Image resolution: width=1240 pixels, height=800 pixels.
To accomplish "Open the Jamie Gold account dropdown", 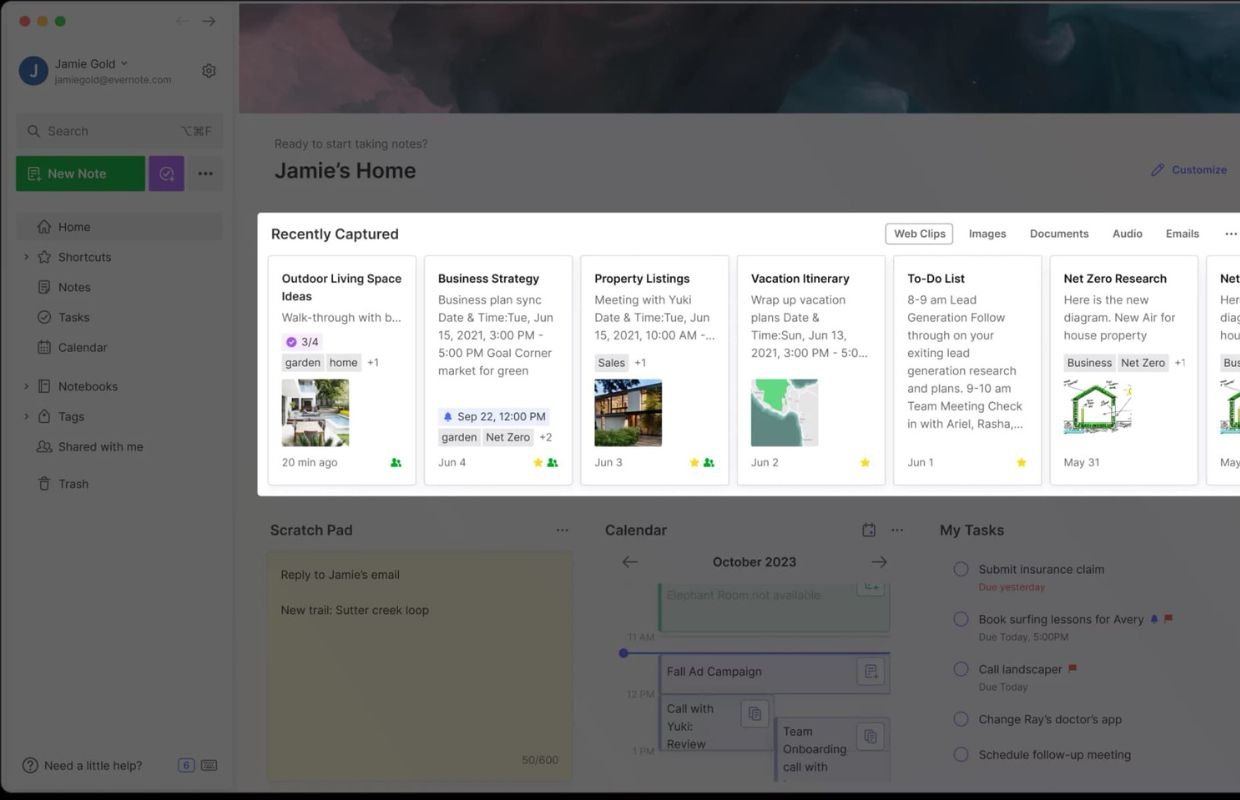I will click(92, 64).
